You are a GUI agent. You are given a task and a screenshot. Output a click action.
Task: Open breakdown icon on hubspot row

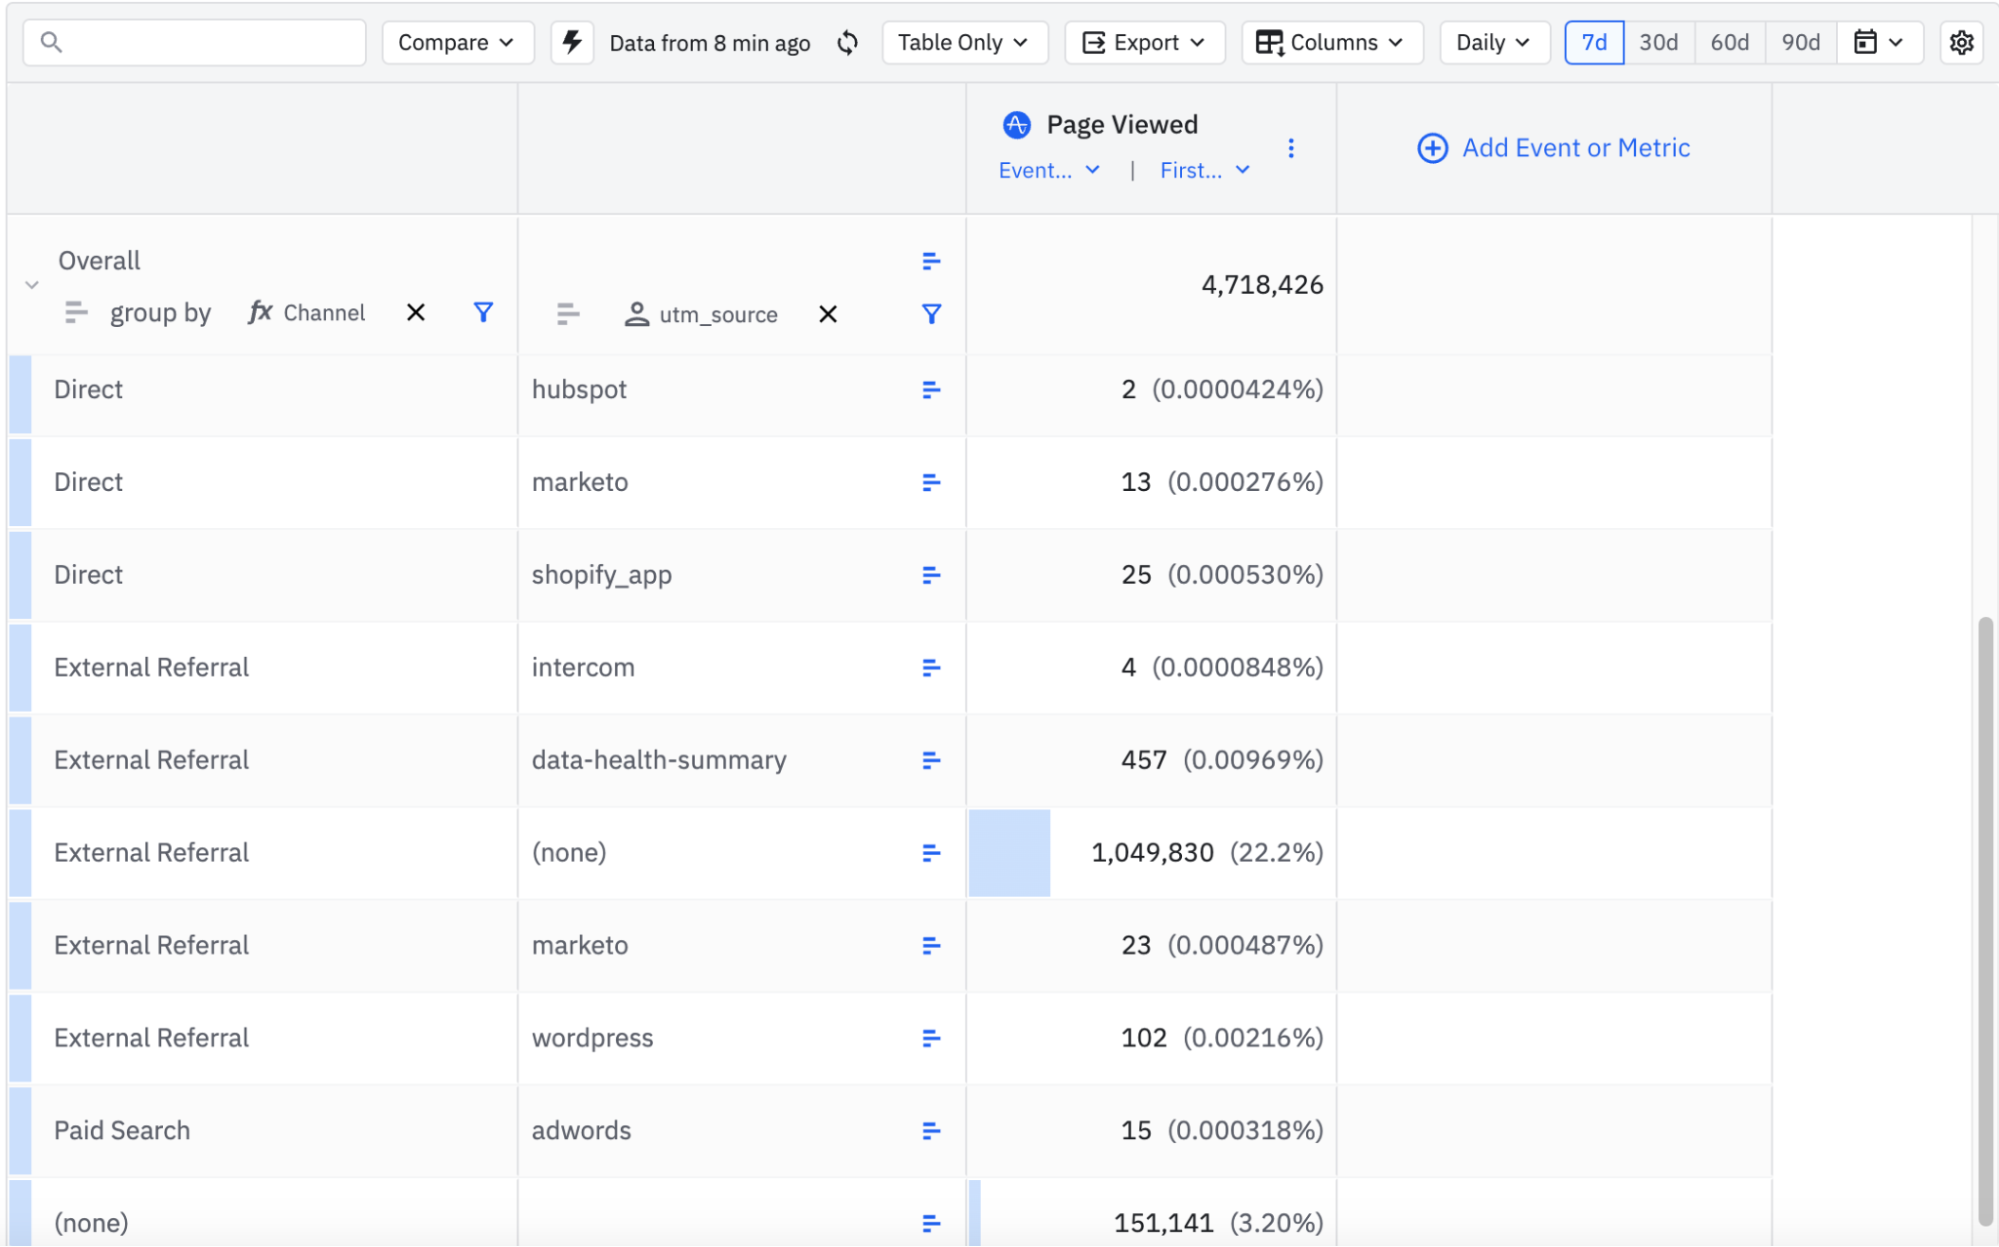point(931,389)
